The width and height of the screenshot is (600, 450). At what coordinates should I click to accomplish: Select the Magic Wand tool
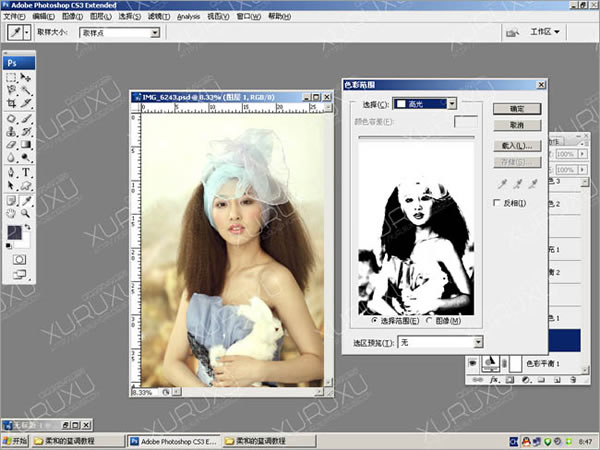click(x=26, y=90)
